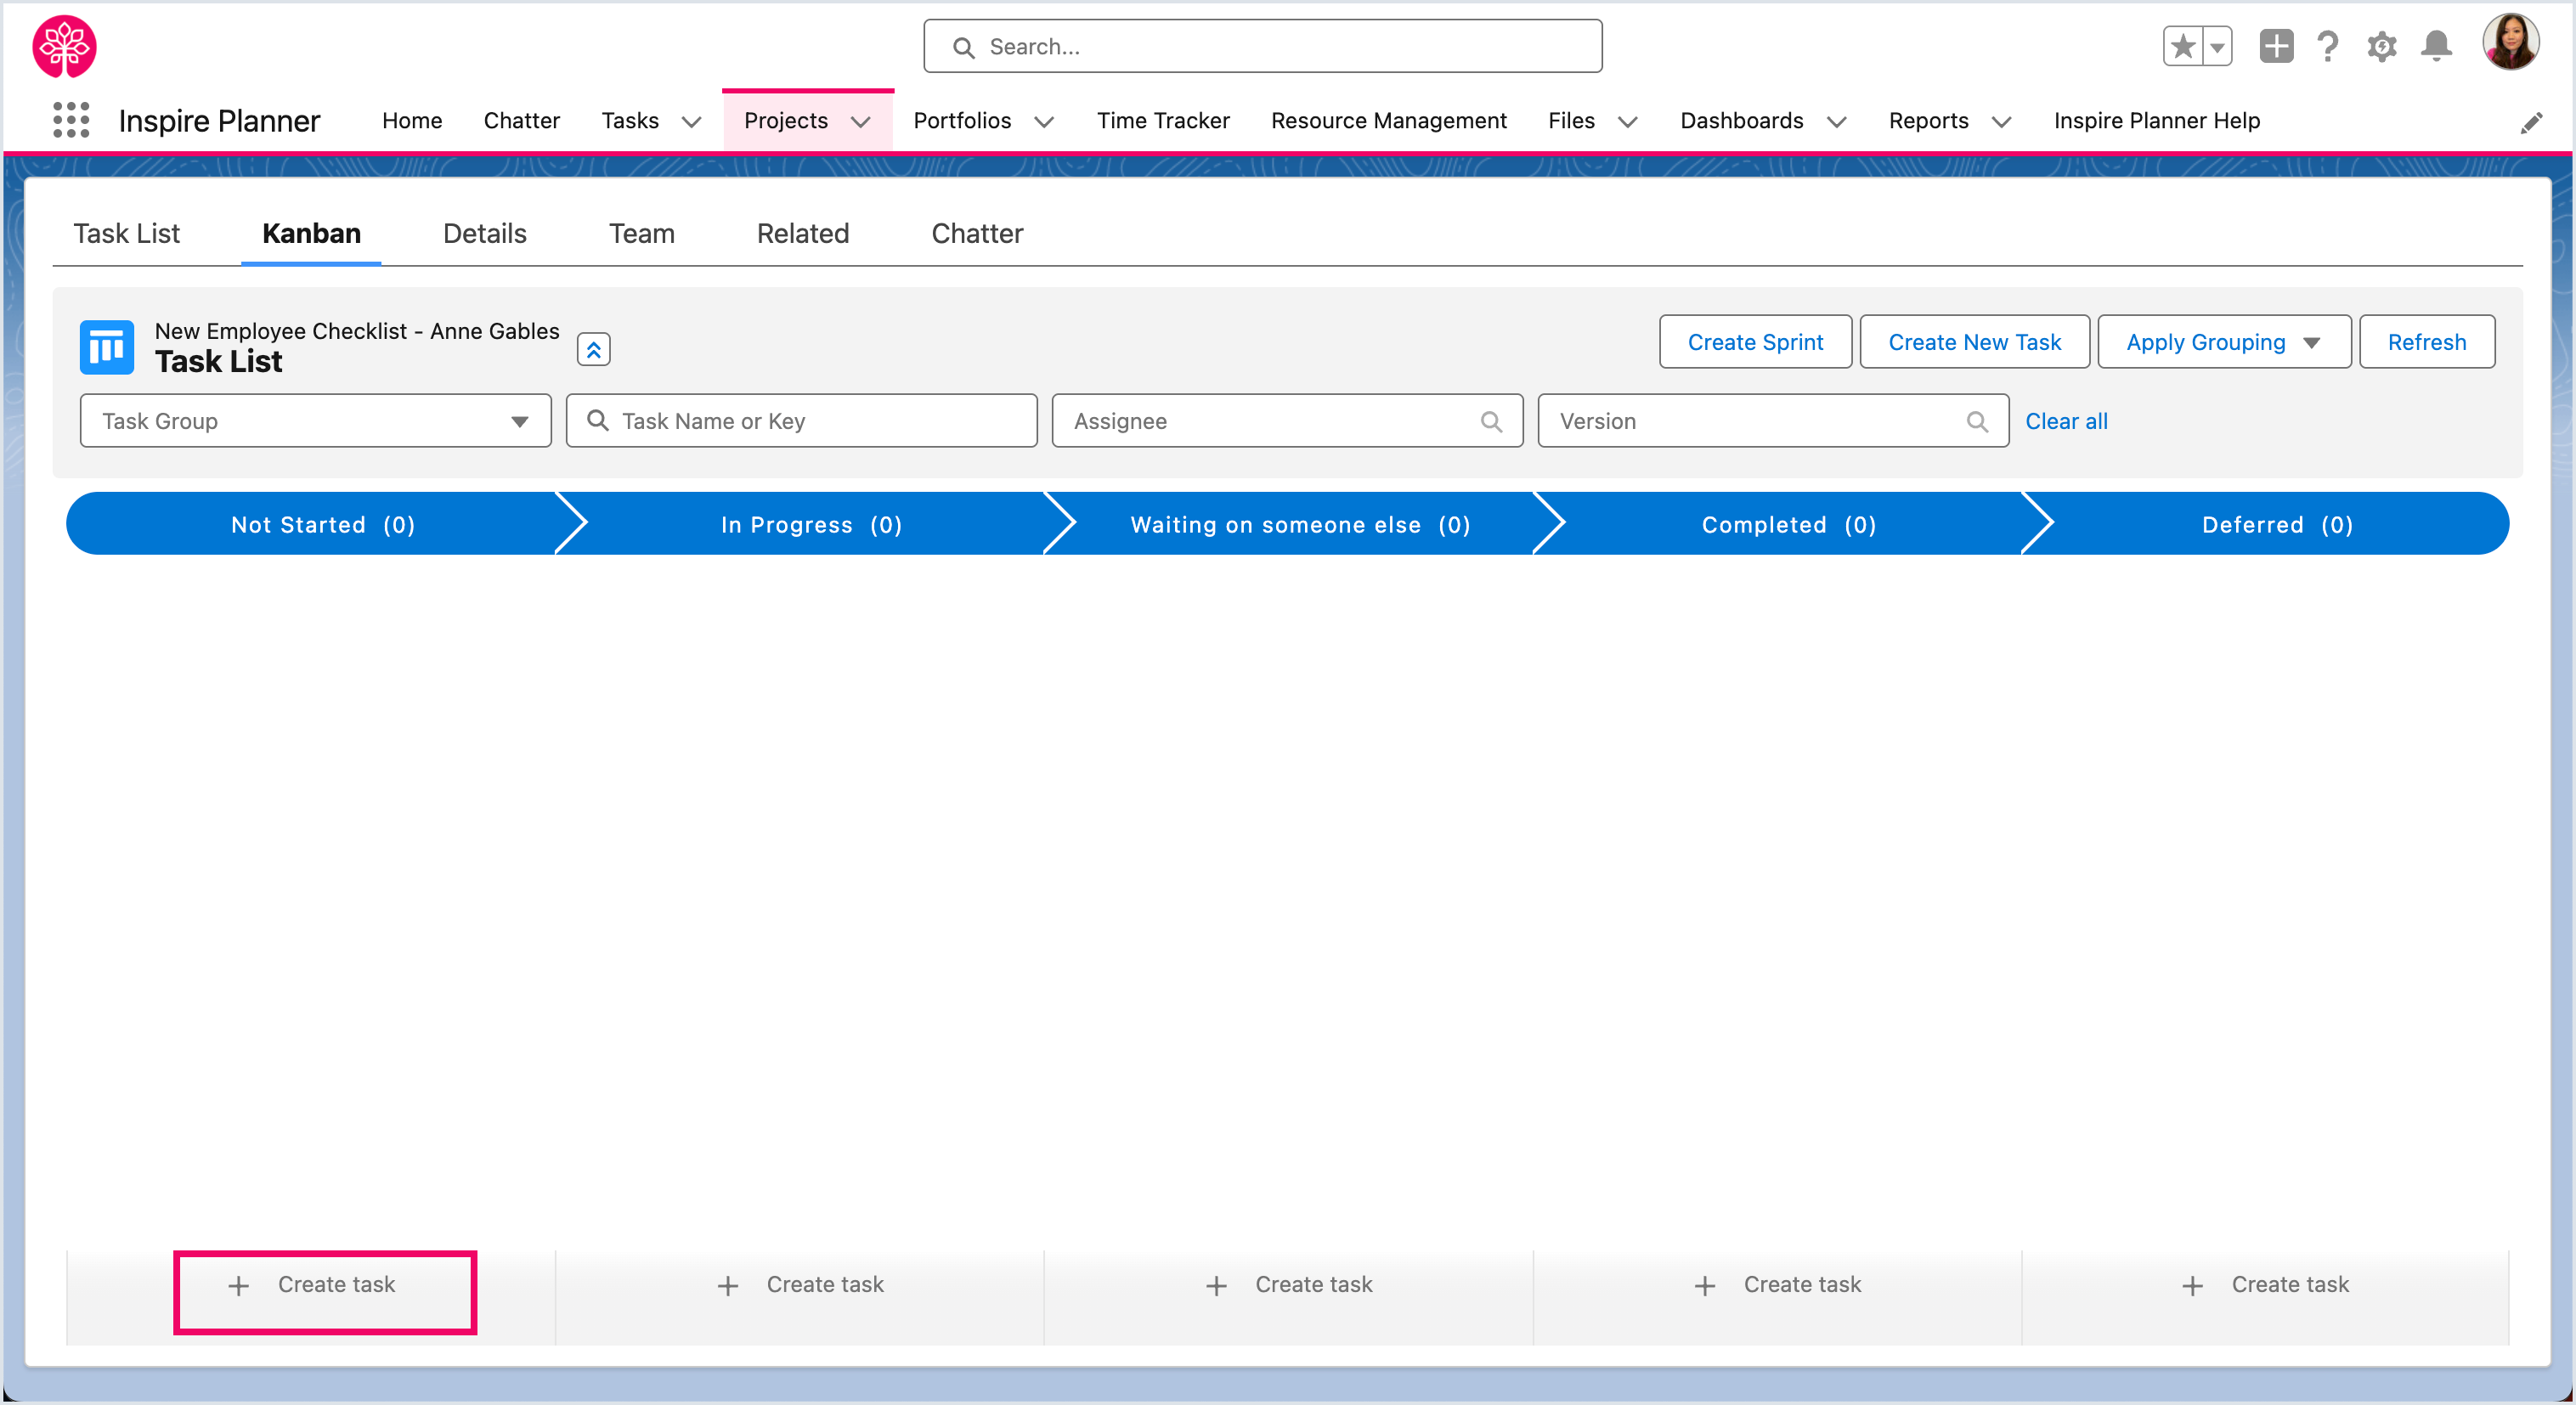Click the Assignee field magnifier icon

[1491, 421]
